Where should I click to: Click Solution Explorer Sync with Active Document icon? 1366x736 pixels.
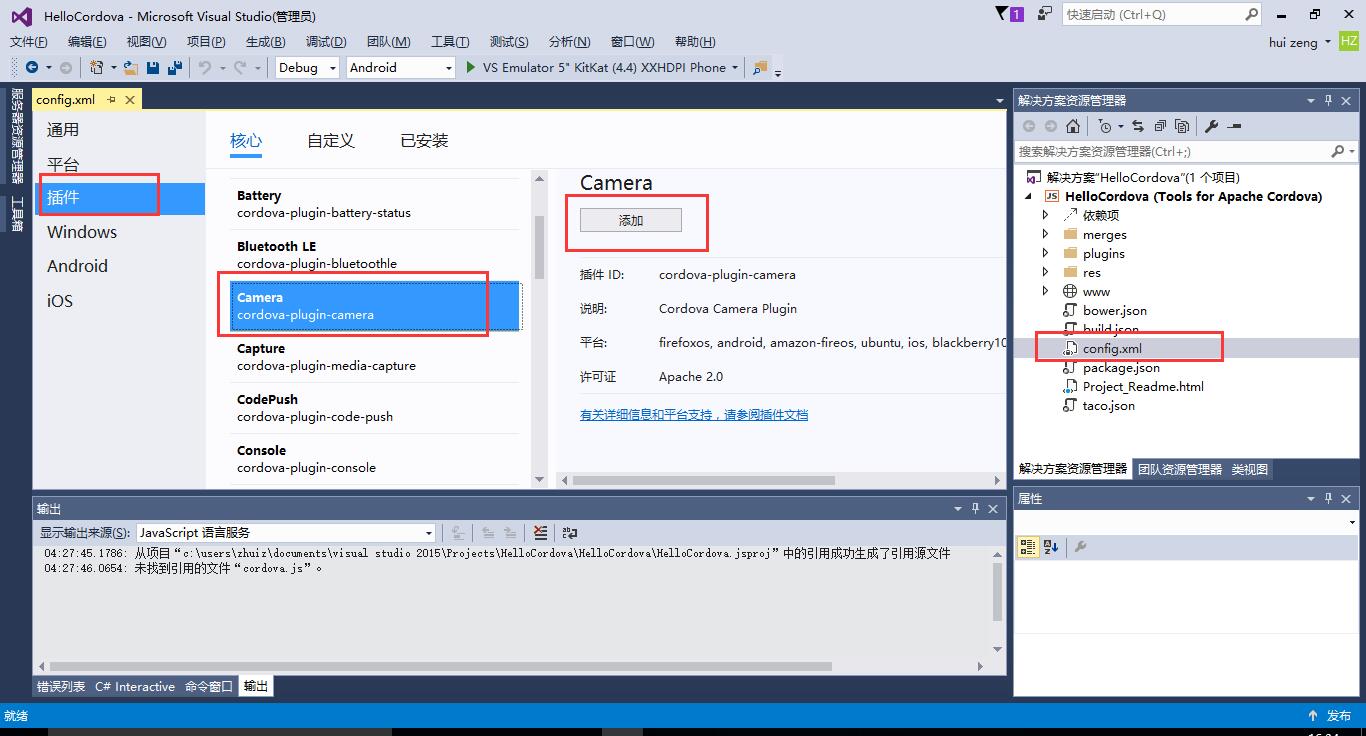pos(1138,126)
